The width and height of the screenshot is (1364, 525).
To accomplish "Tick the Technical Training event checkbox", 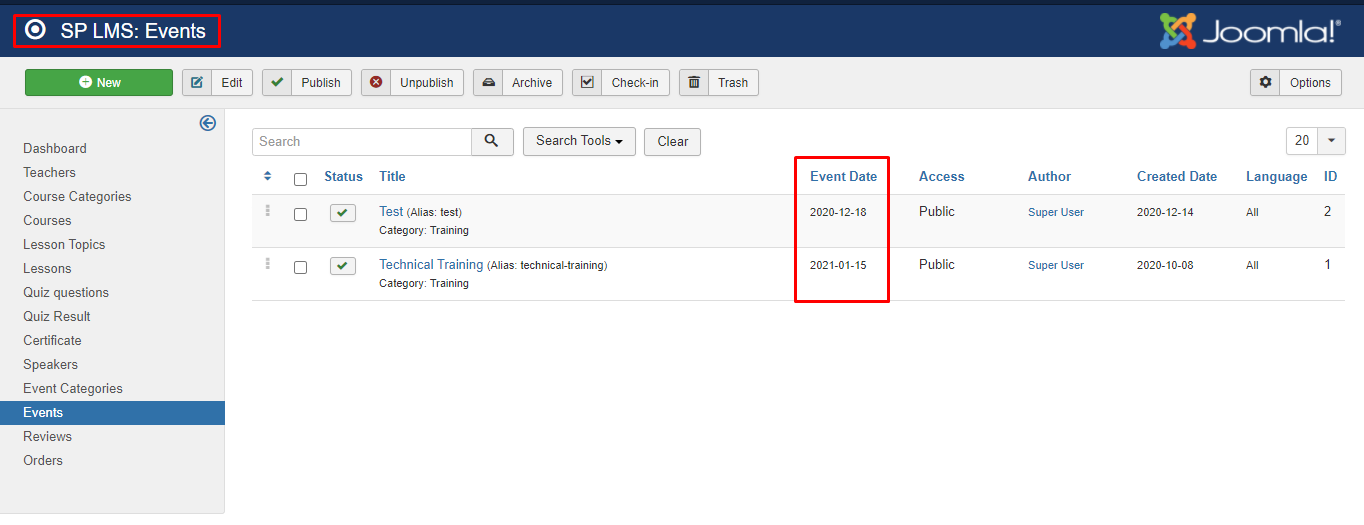I will tap(300, 267).
